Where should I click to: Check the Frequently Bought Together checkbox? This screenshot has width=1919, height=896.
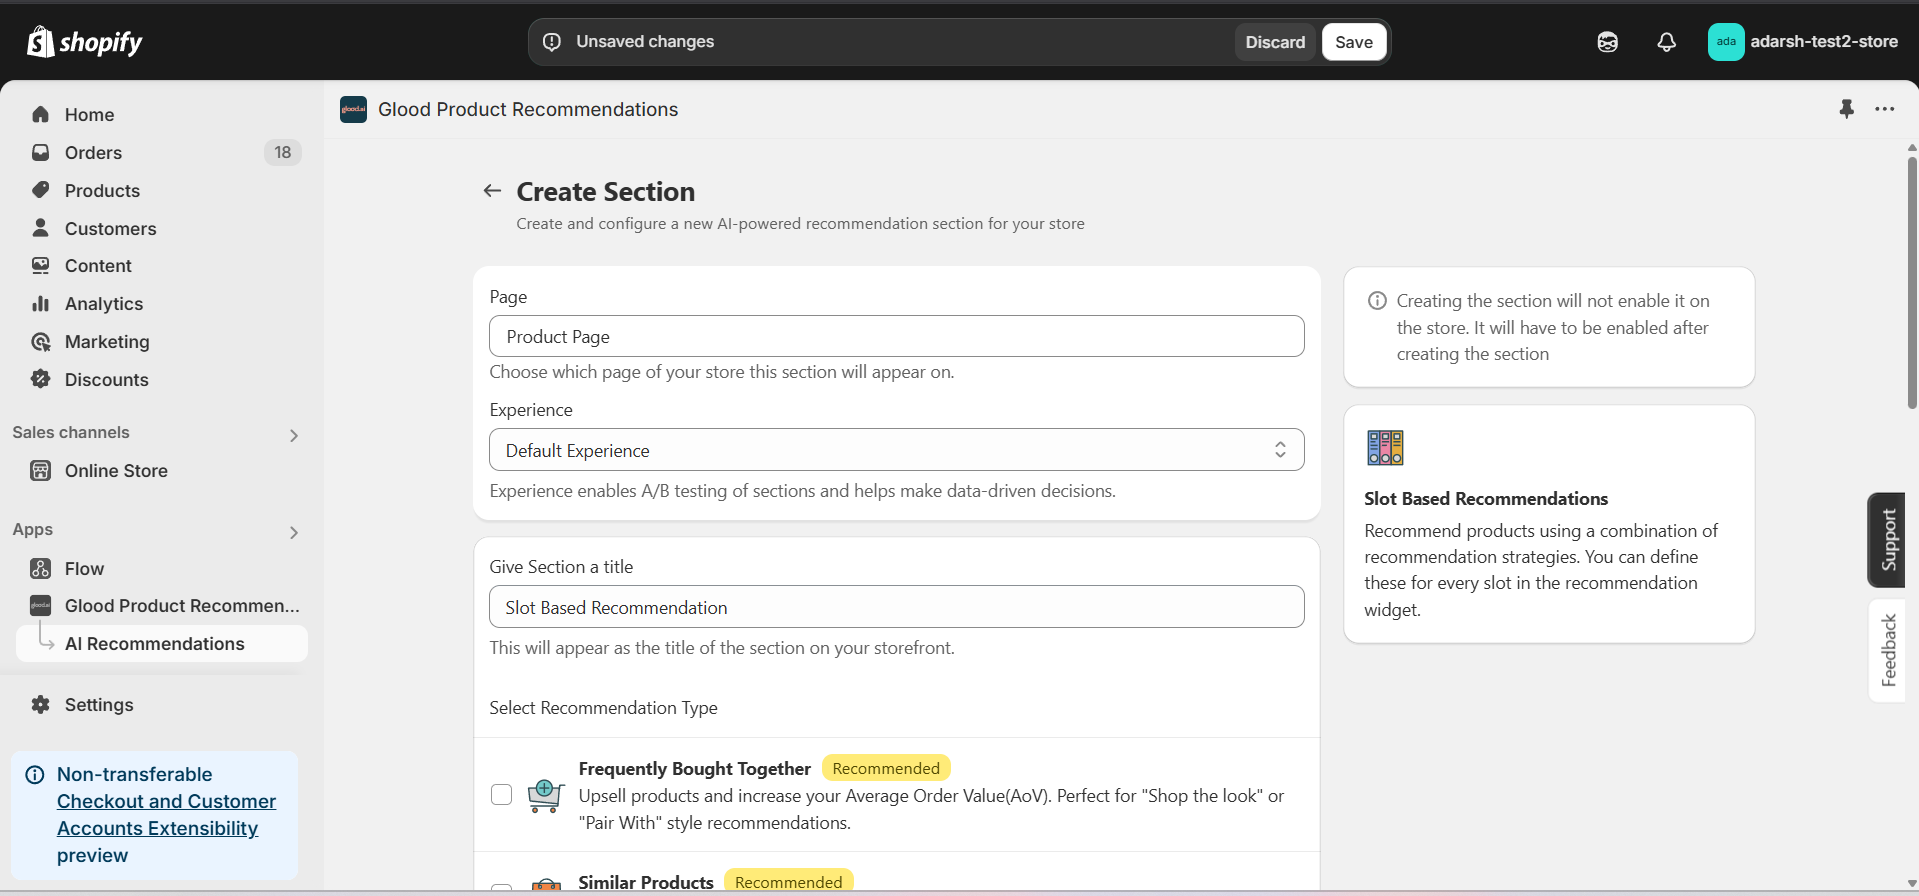502,795
